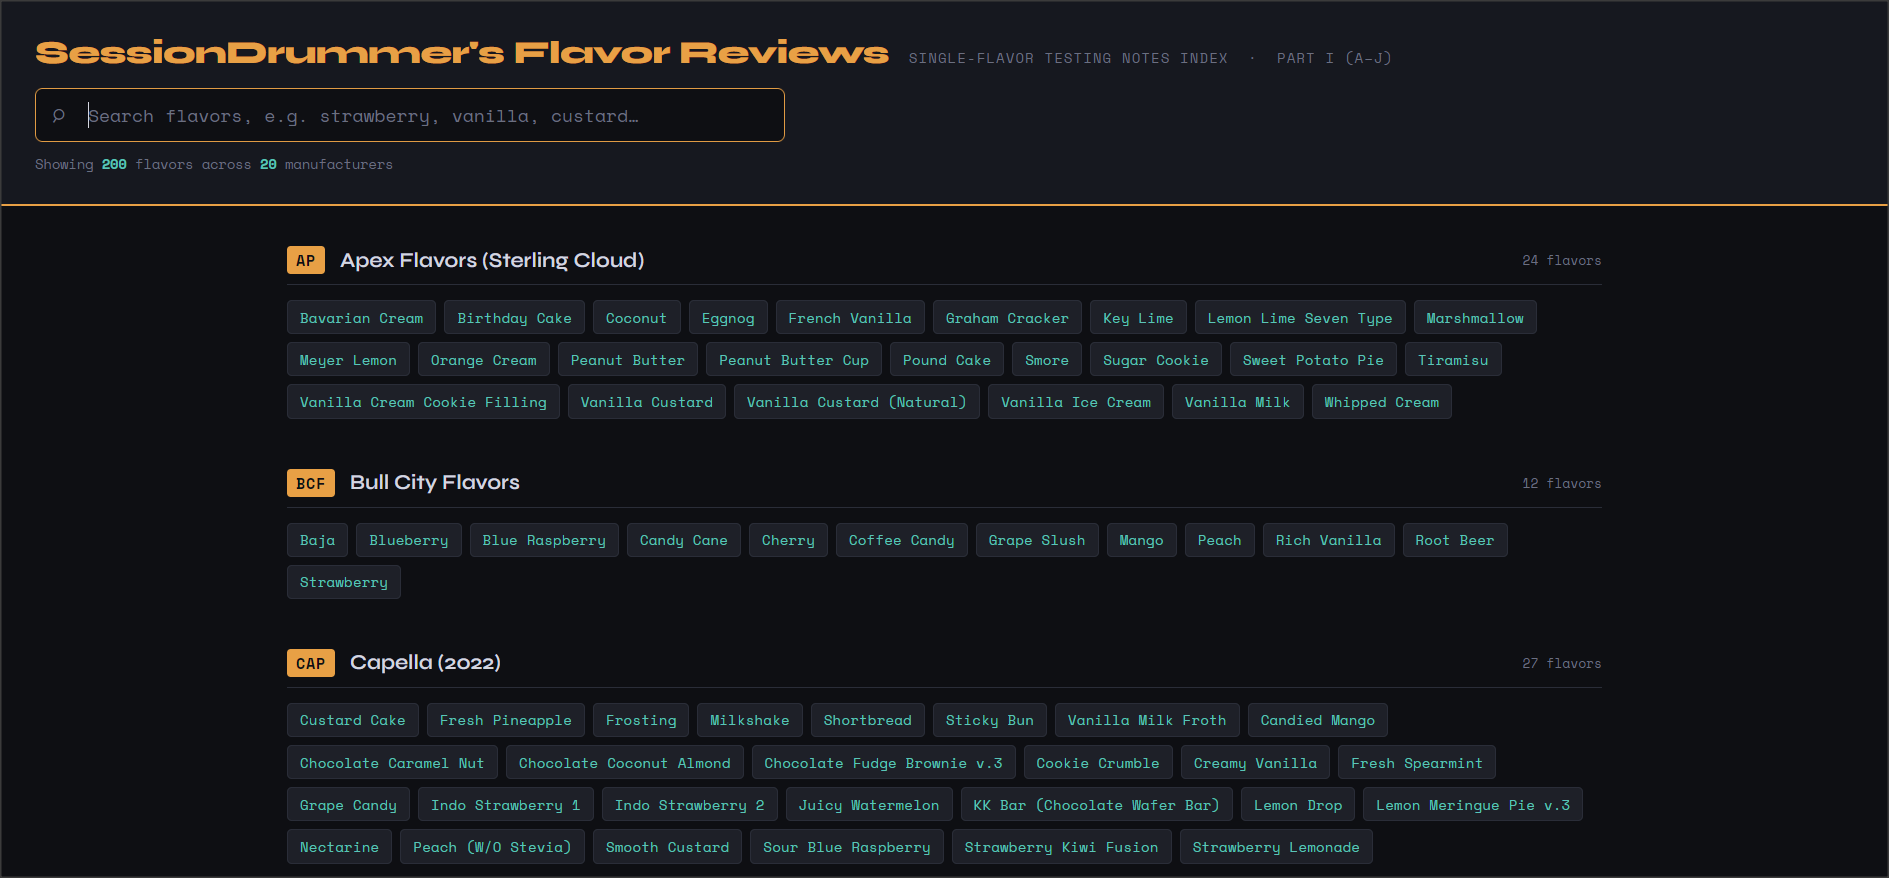
Task: Click the Apex Flavors (Sterling Cloud) heading
Action: coord(492,261)
